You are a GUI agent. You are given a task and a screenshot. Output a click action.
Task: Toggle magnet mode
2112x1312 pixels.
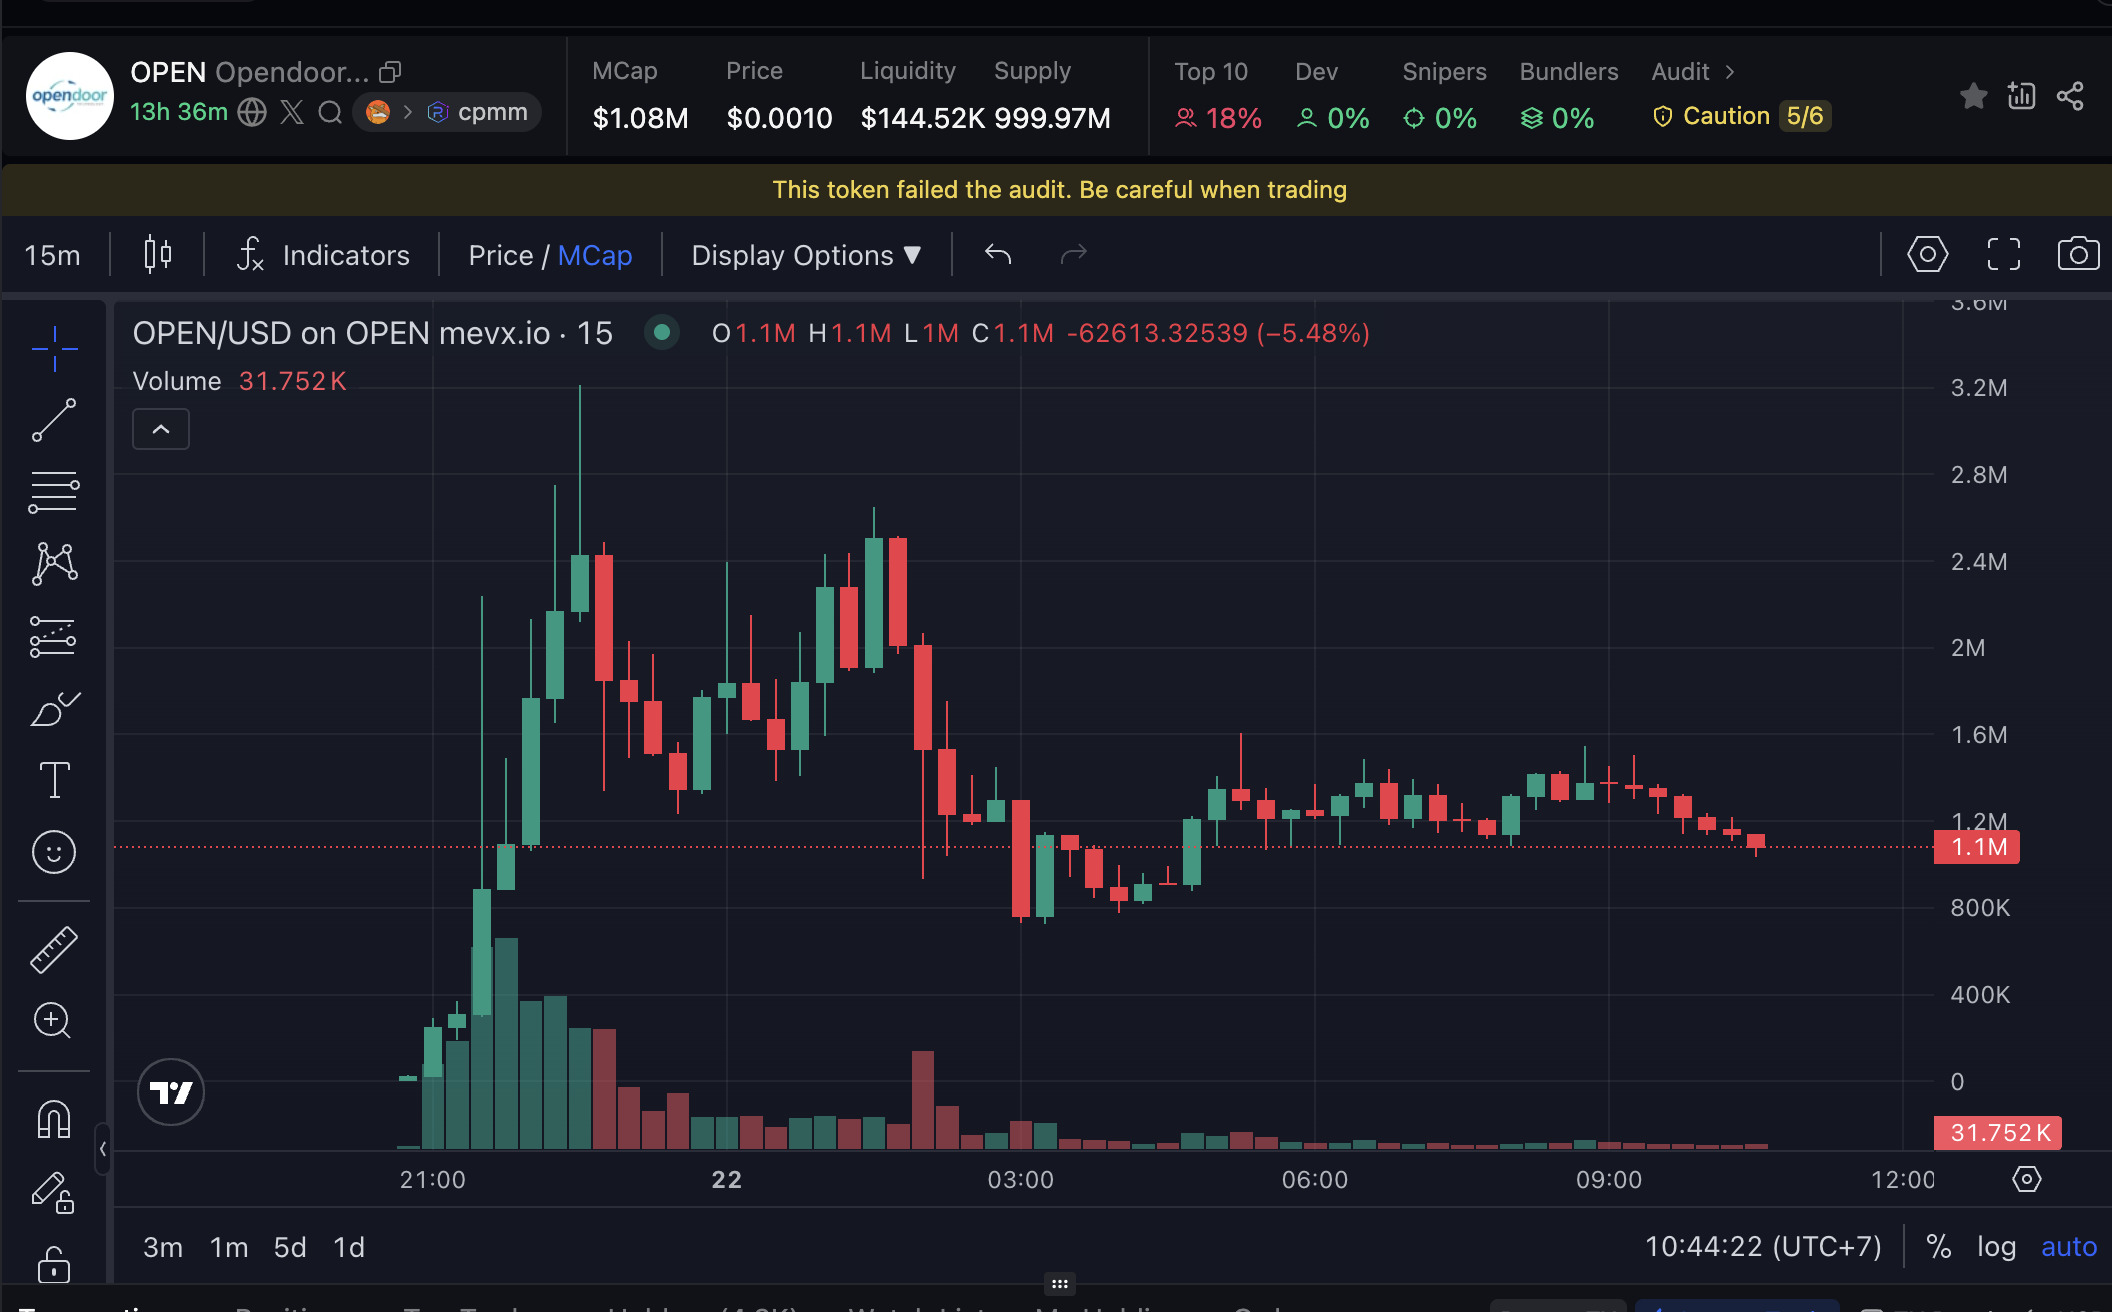54,1118
